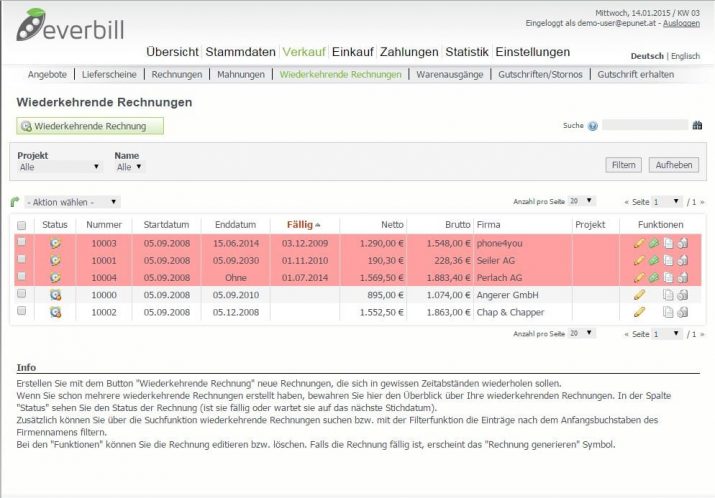
Task: Open the Projekt filter dropdown
Action: (60, 167)
